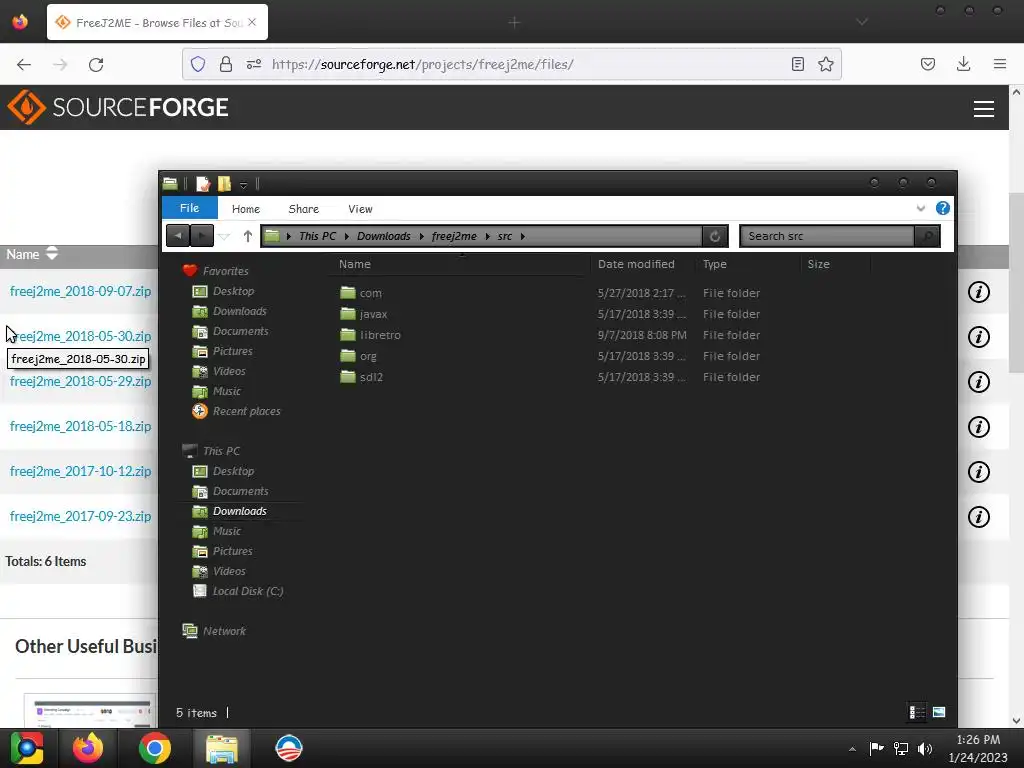Expand path arrow after freej2me
The image size is (1024, 768).
point(487,236)
